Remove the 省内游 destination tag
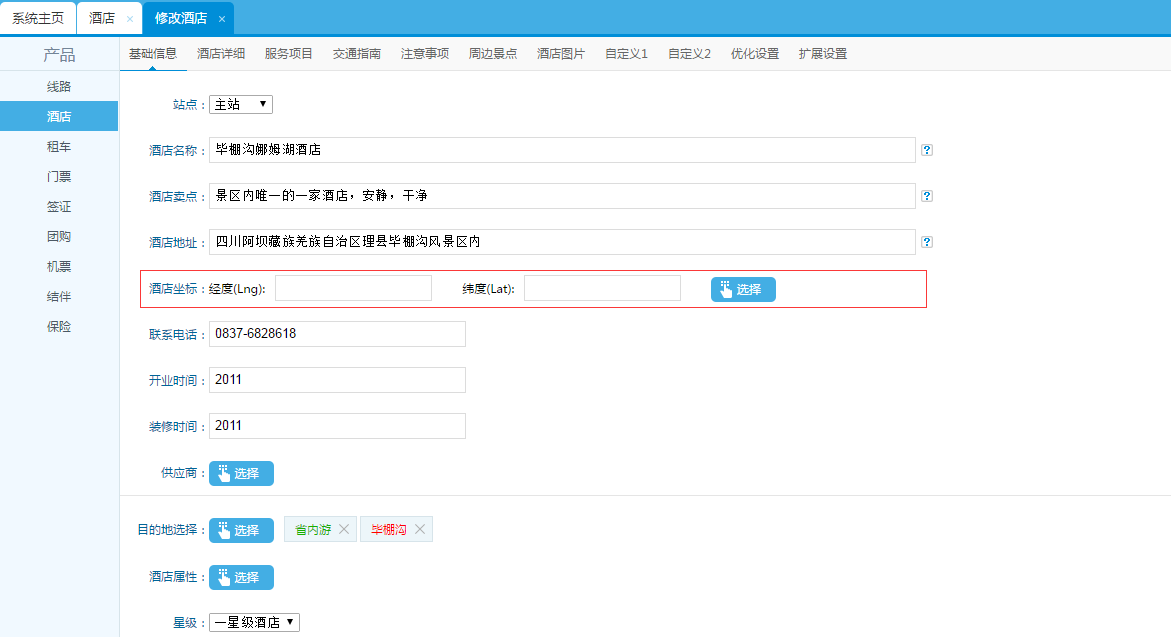The image size is (1171, 637). coord(344,530)
